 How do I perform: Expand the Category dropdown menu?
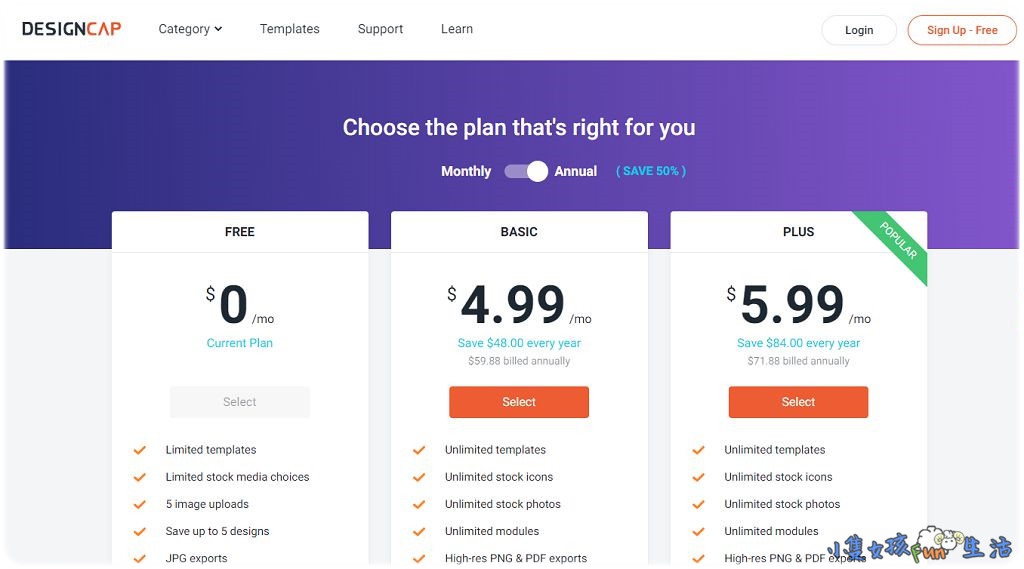coord(190,29)
